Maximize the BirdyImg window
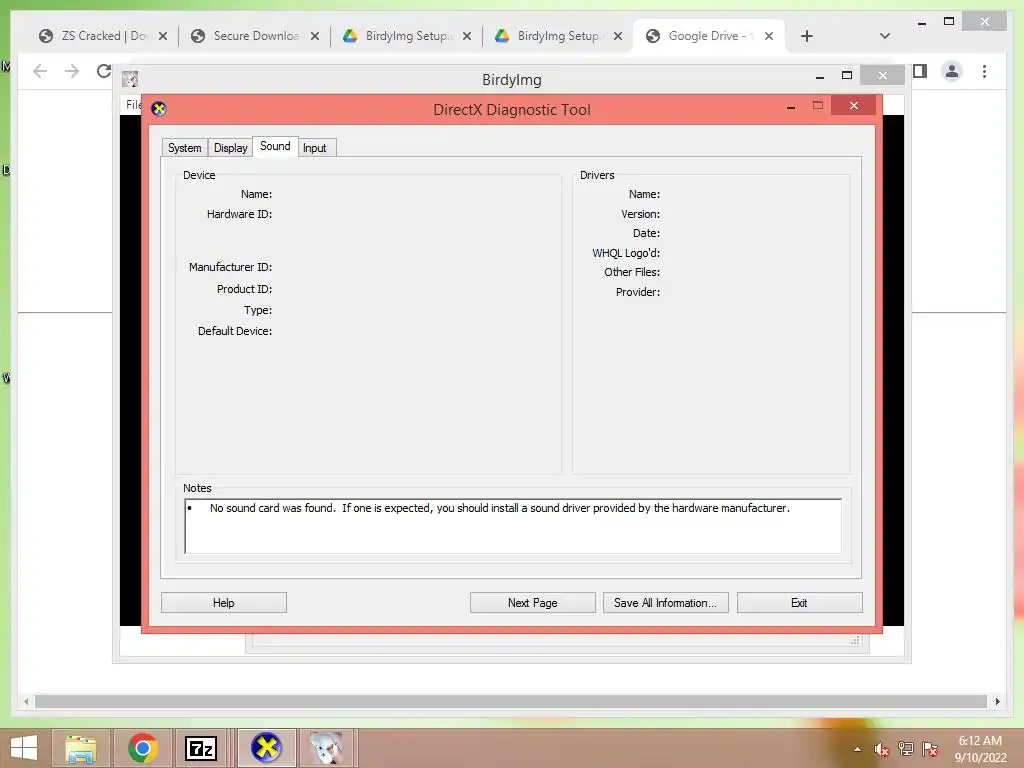The width and height of the screenshot is (1024, 768). (x=847, y=75)
